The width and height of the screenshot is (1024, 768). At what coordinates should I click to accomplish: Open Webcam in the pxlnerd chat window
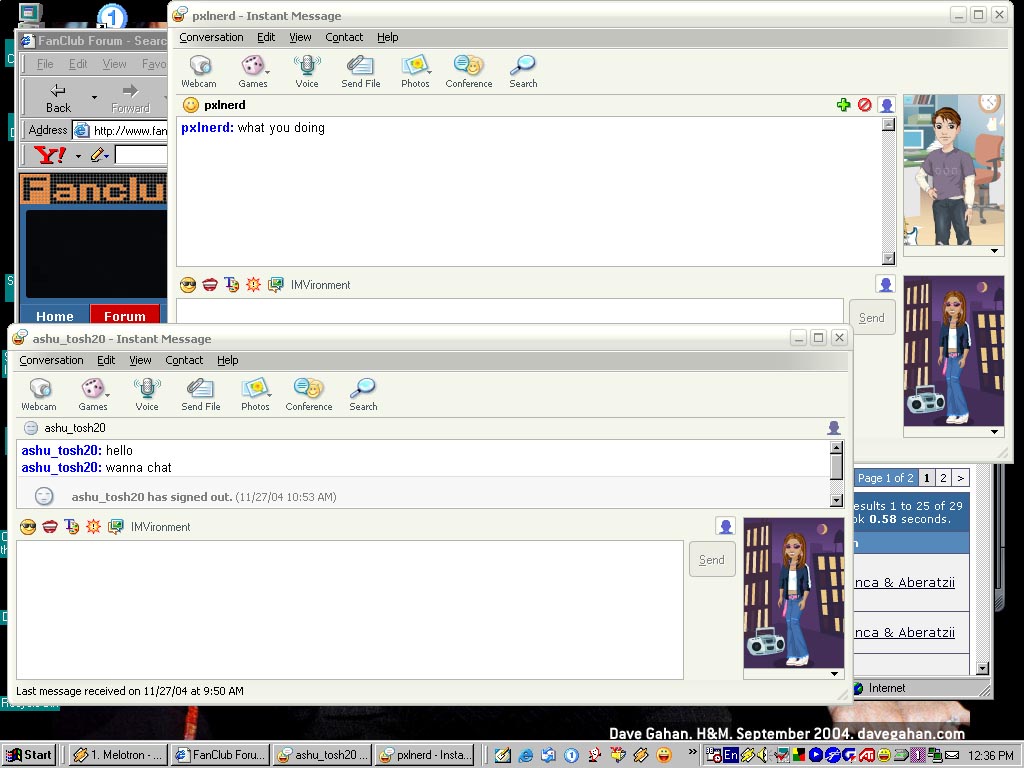199,71
